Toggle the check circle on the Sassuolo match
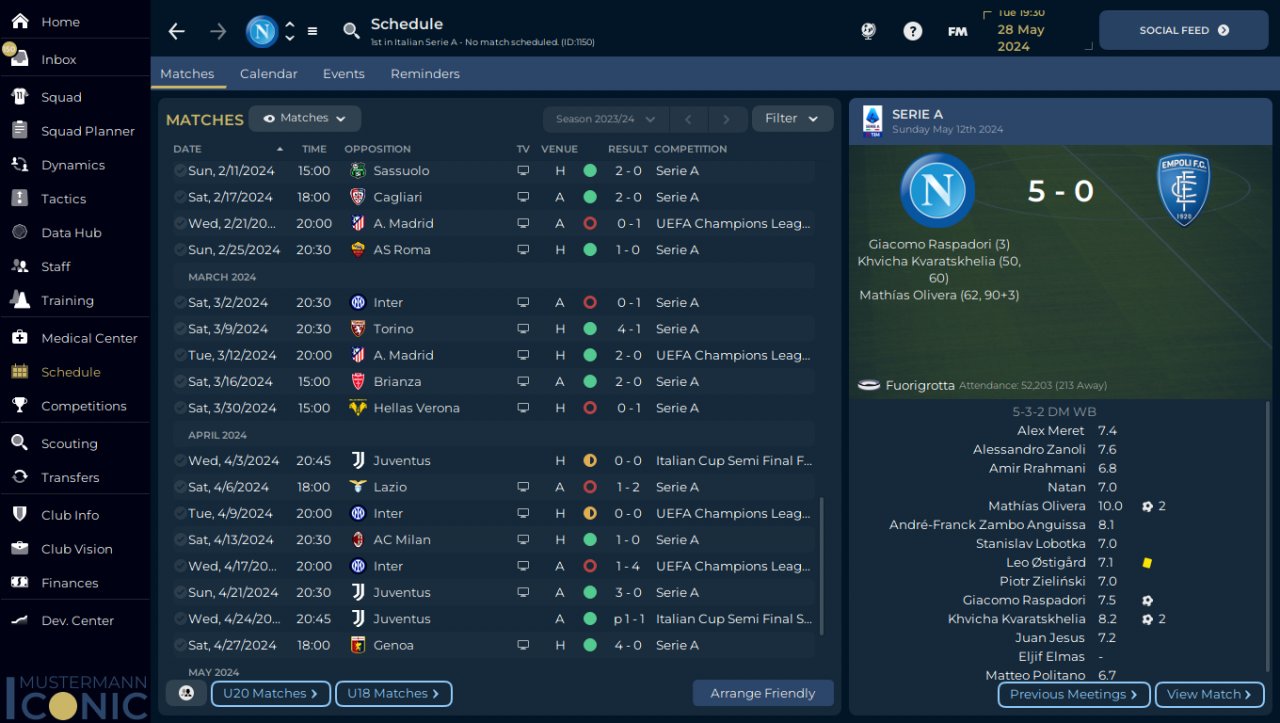1280x723 pixels. pos(180,171)
